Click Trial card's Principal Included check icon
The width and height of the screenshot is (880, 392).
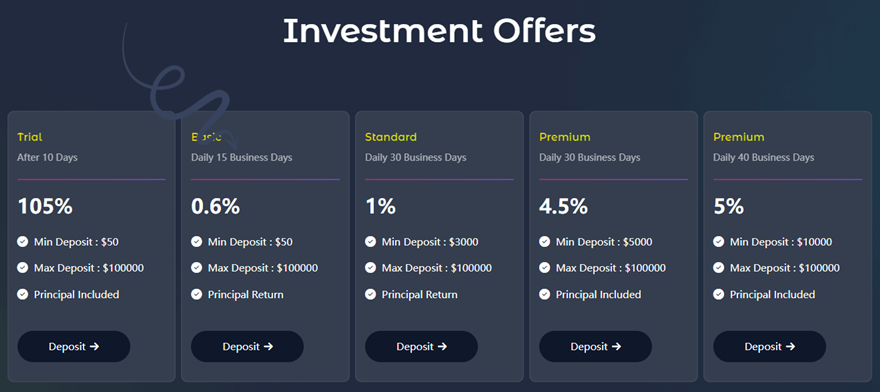click(x=22, y=294)
